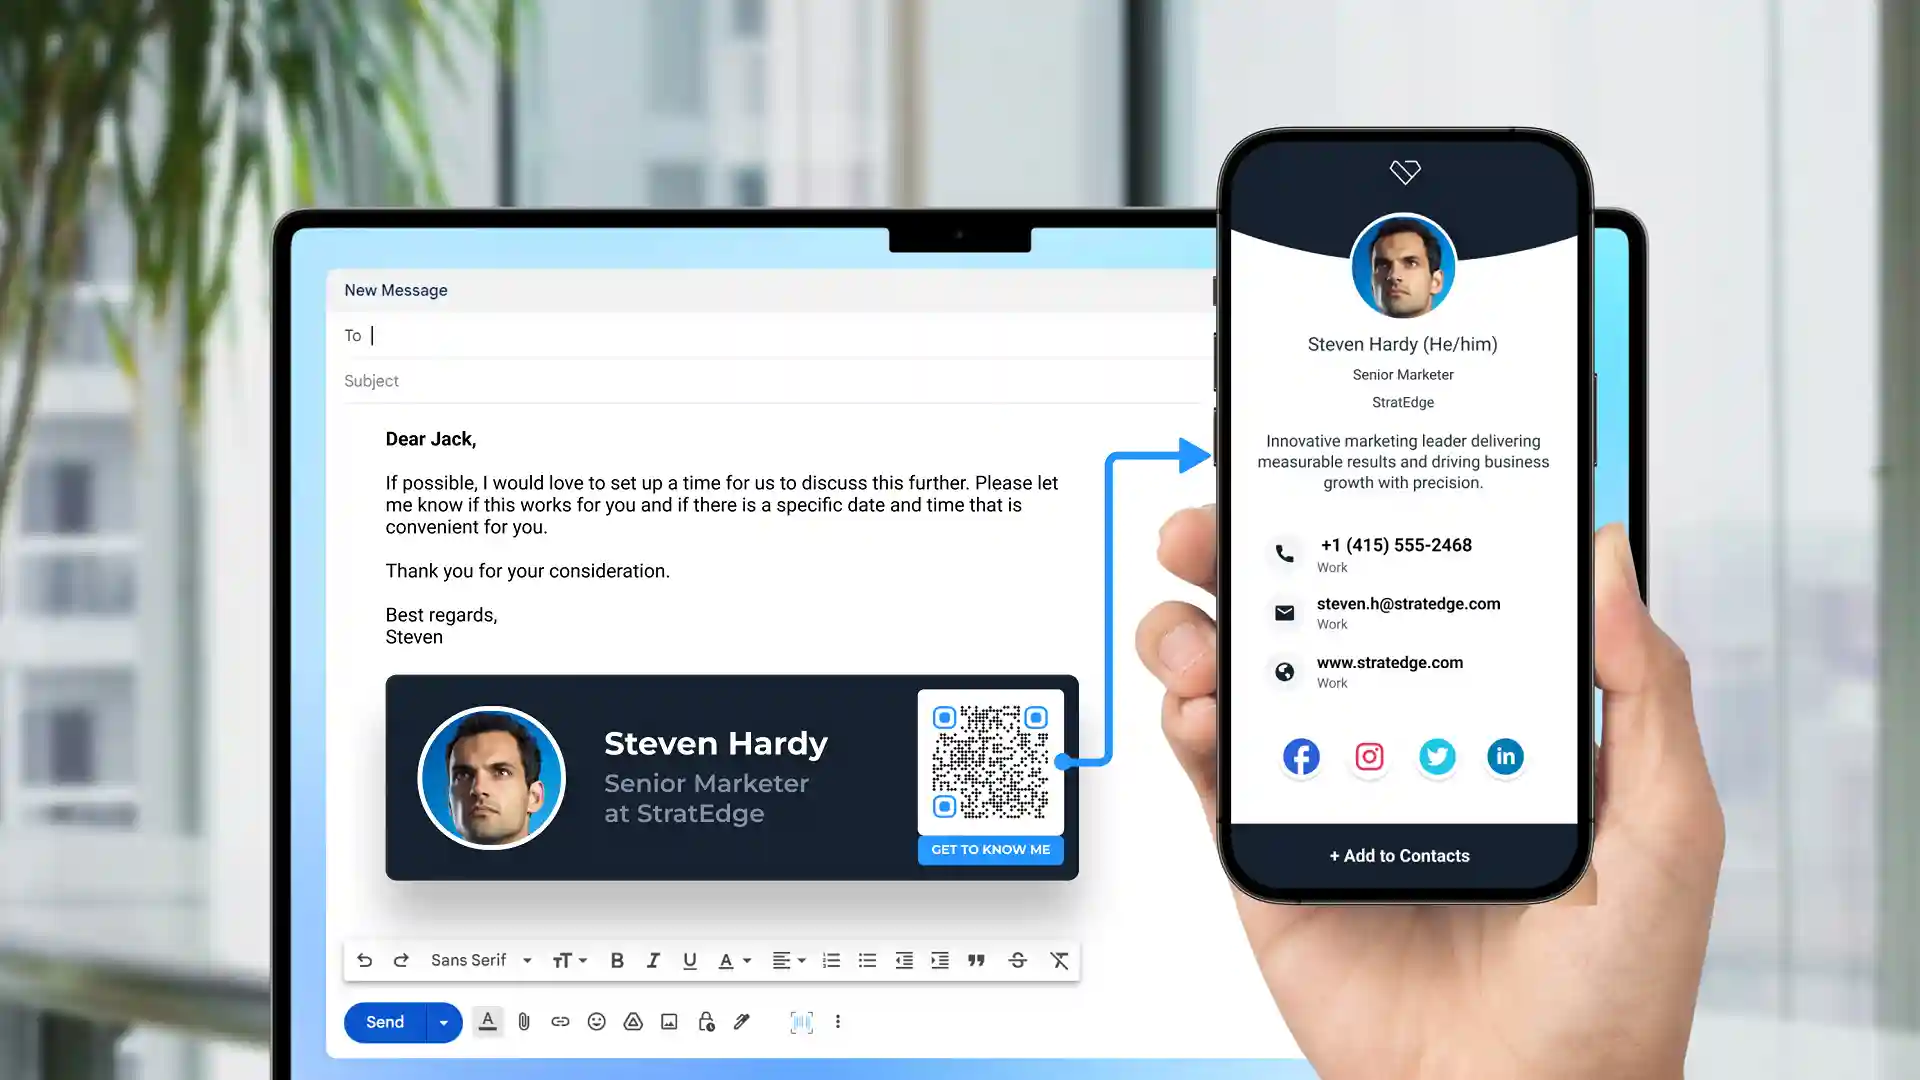
Task: Click the Send button
Action: click(x=384, y=1021)
